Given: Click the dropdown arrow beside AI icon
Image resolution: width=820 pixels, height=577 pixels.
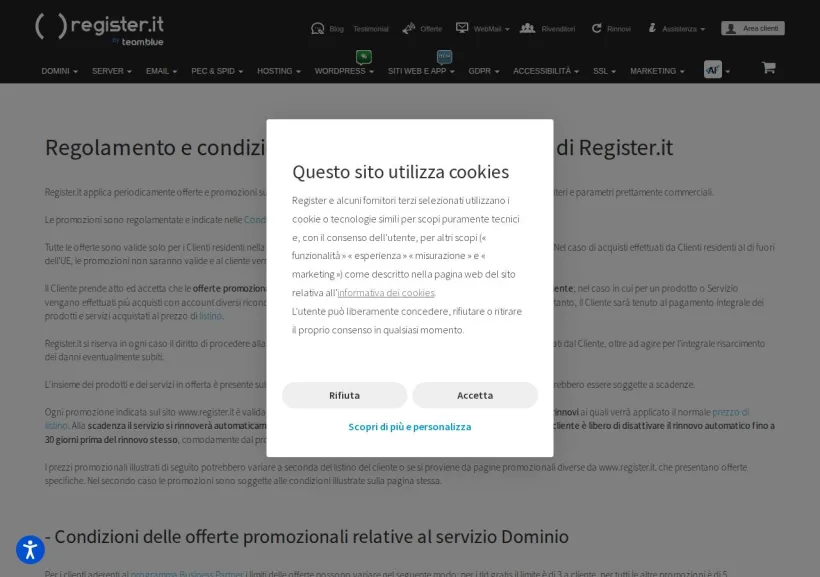Looking at the screenshot, I should coord(727,72).
